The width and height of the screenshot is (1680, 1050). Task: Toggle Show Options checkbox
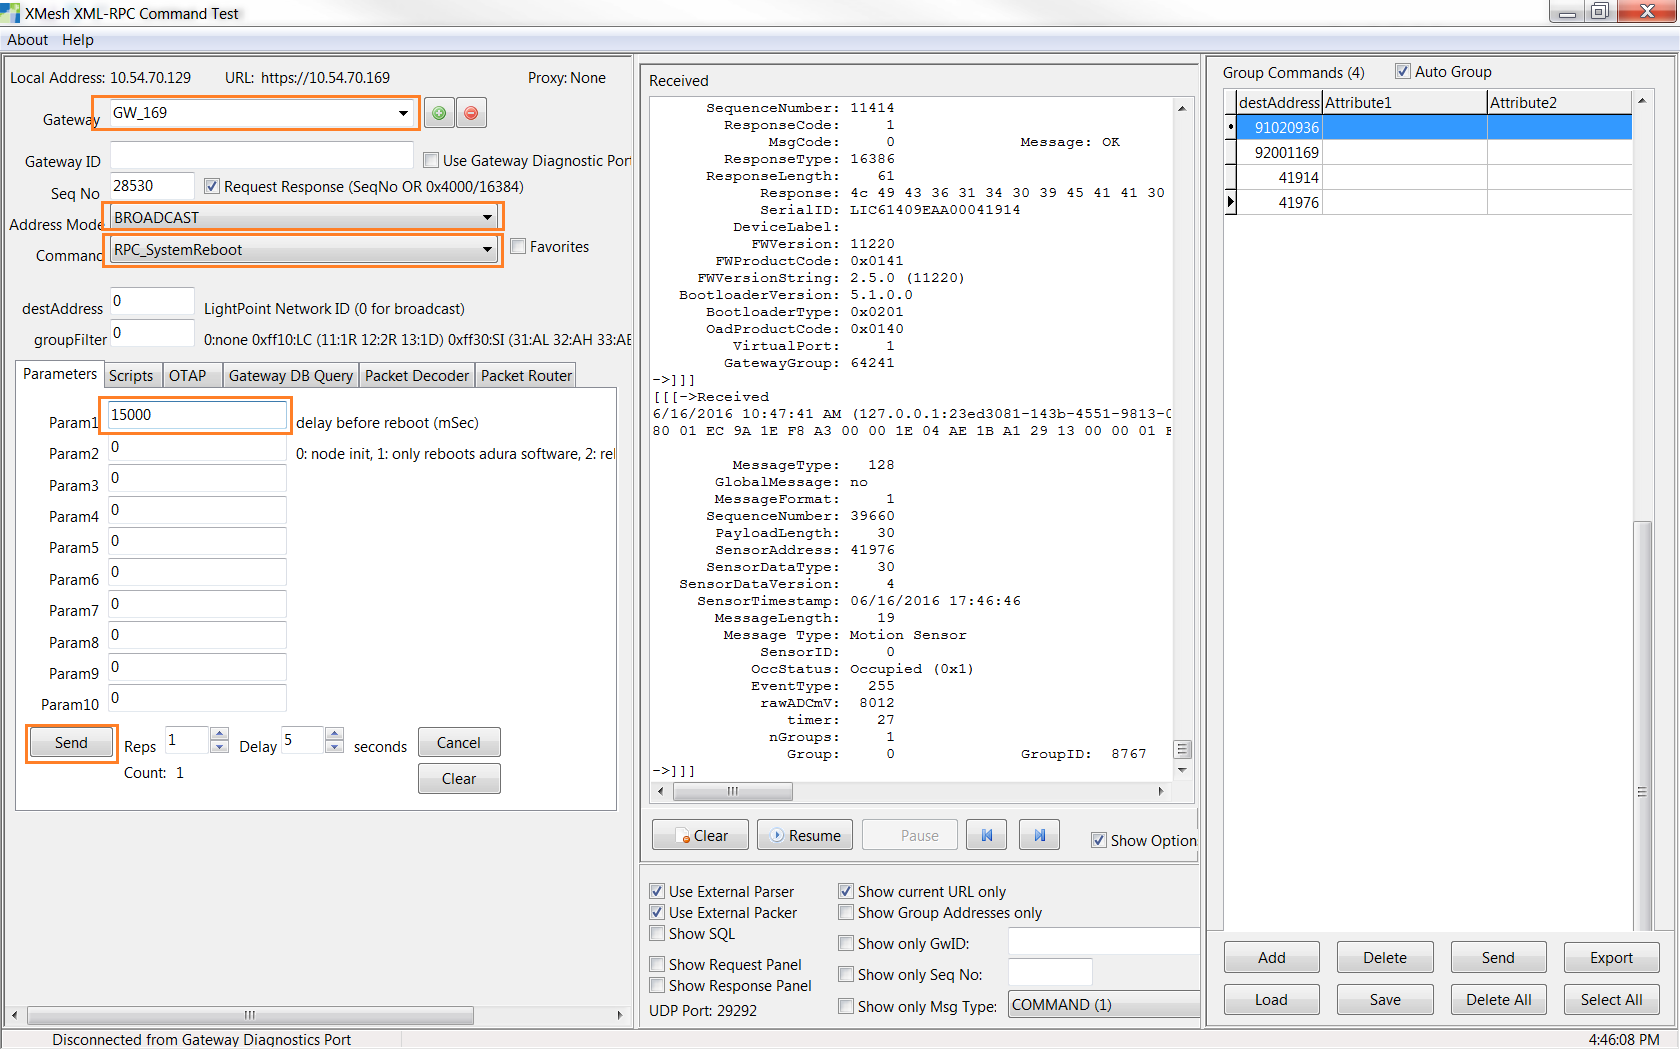pyautogui.click(x=1099, y=840)
